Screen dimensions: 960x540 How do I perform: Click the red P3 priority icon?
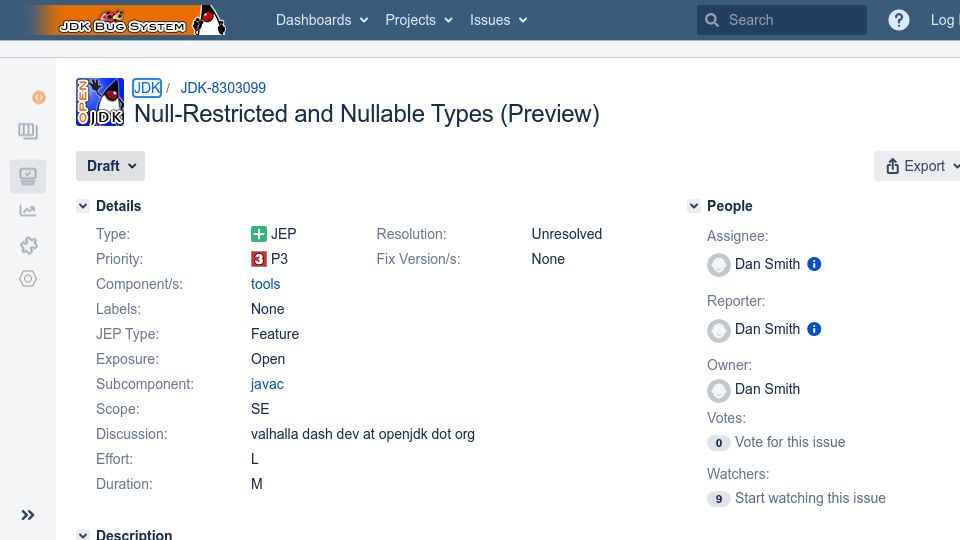pos(259,259)
